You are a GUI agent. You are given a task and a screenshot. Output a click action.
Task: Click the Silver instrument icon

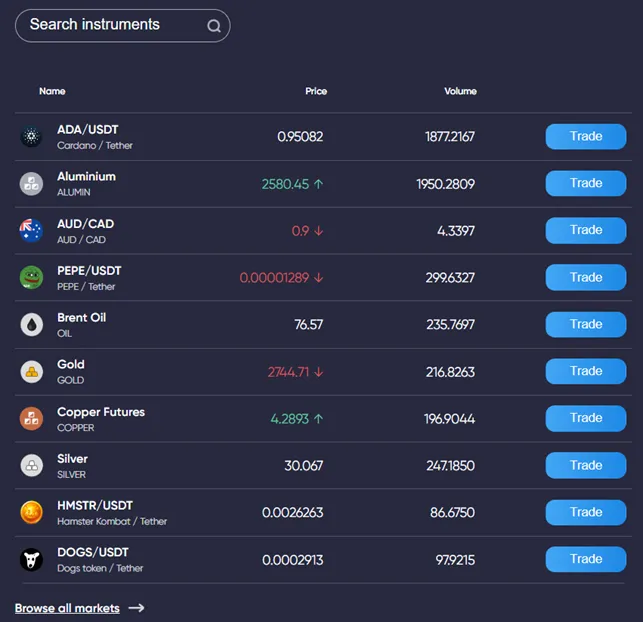[32, 466]
